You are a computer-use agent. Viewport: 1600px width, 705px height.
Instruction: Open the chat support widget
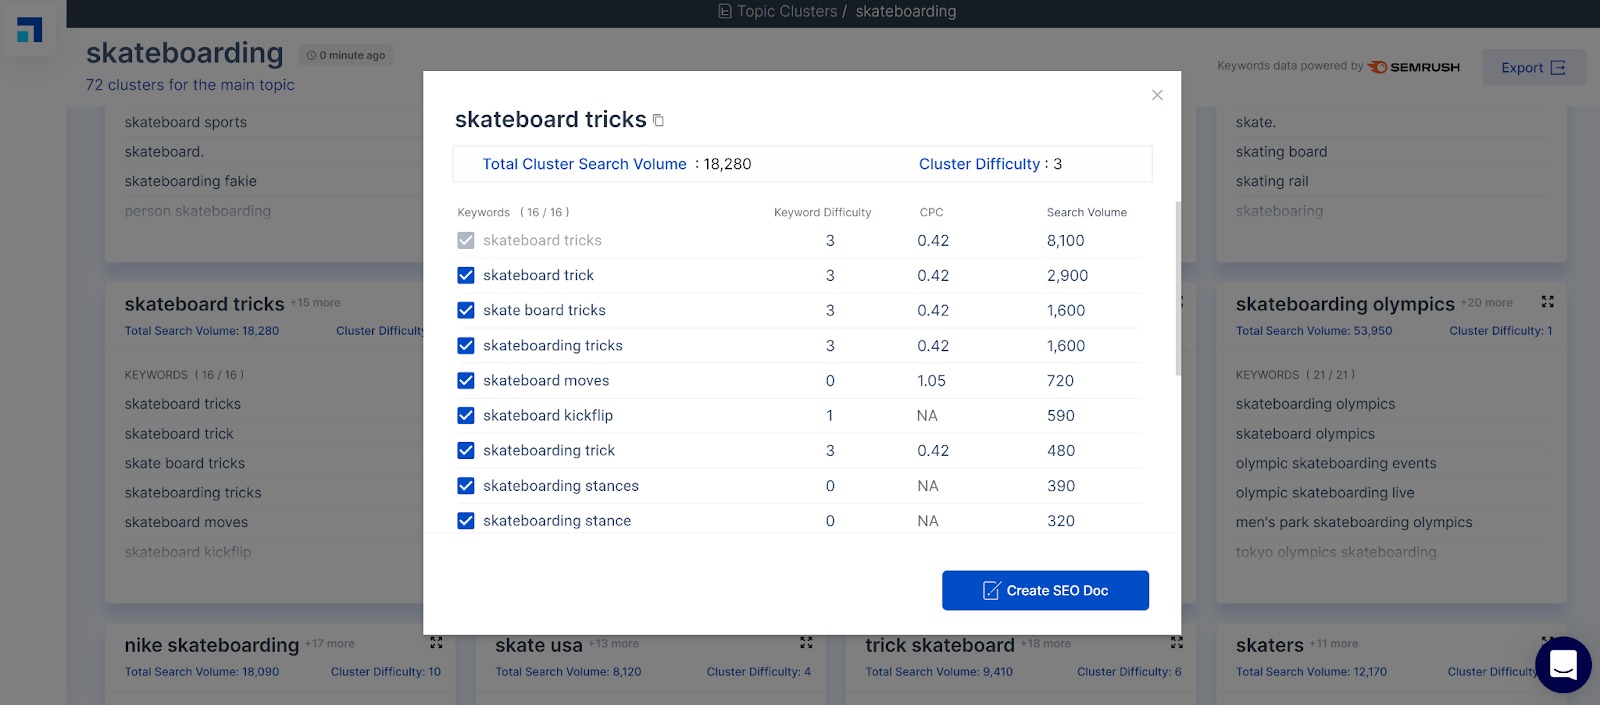tap(1562, 665)
